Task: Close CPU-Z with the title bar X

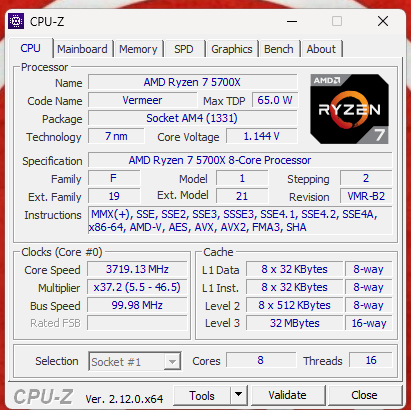Action: [383, 21]
